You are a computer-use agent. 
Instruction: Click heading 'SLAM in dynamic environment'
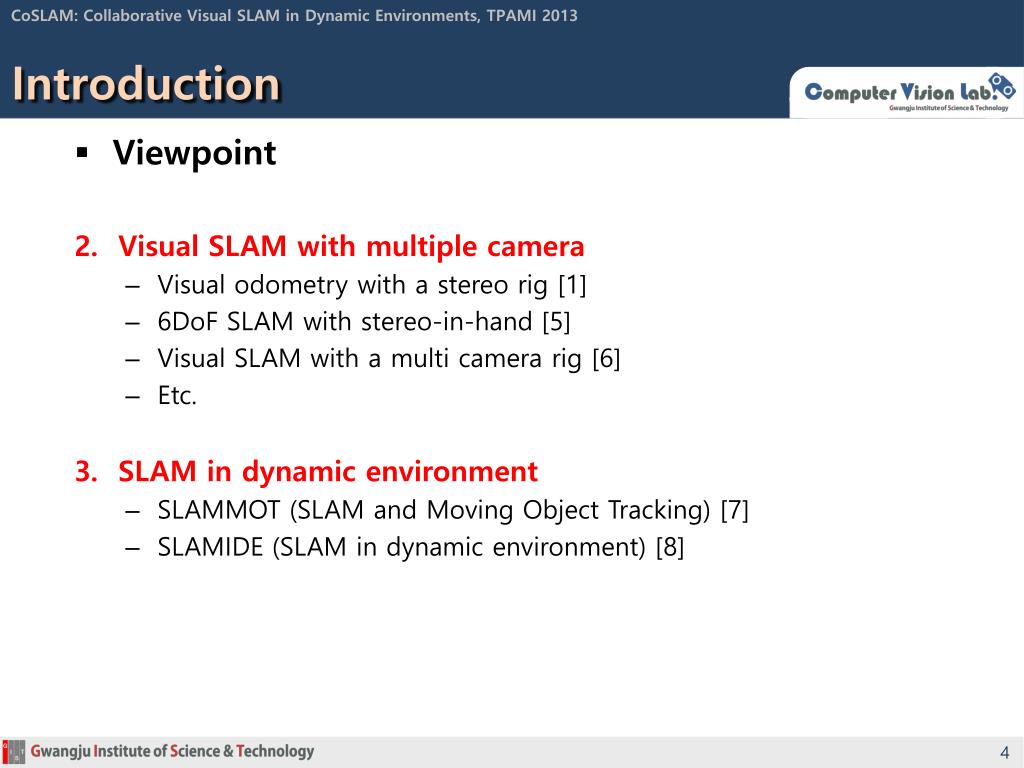[x=327, y=472]
